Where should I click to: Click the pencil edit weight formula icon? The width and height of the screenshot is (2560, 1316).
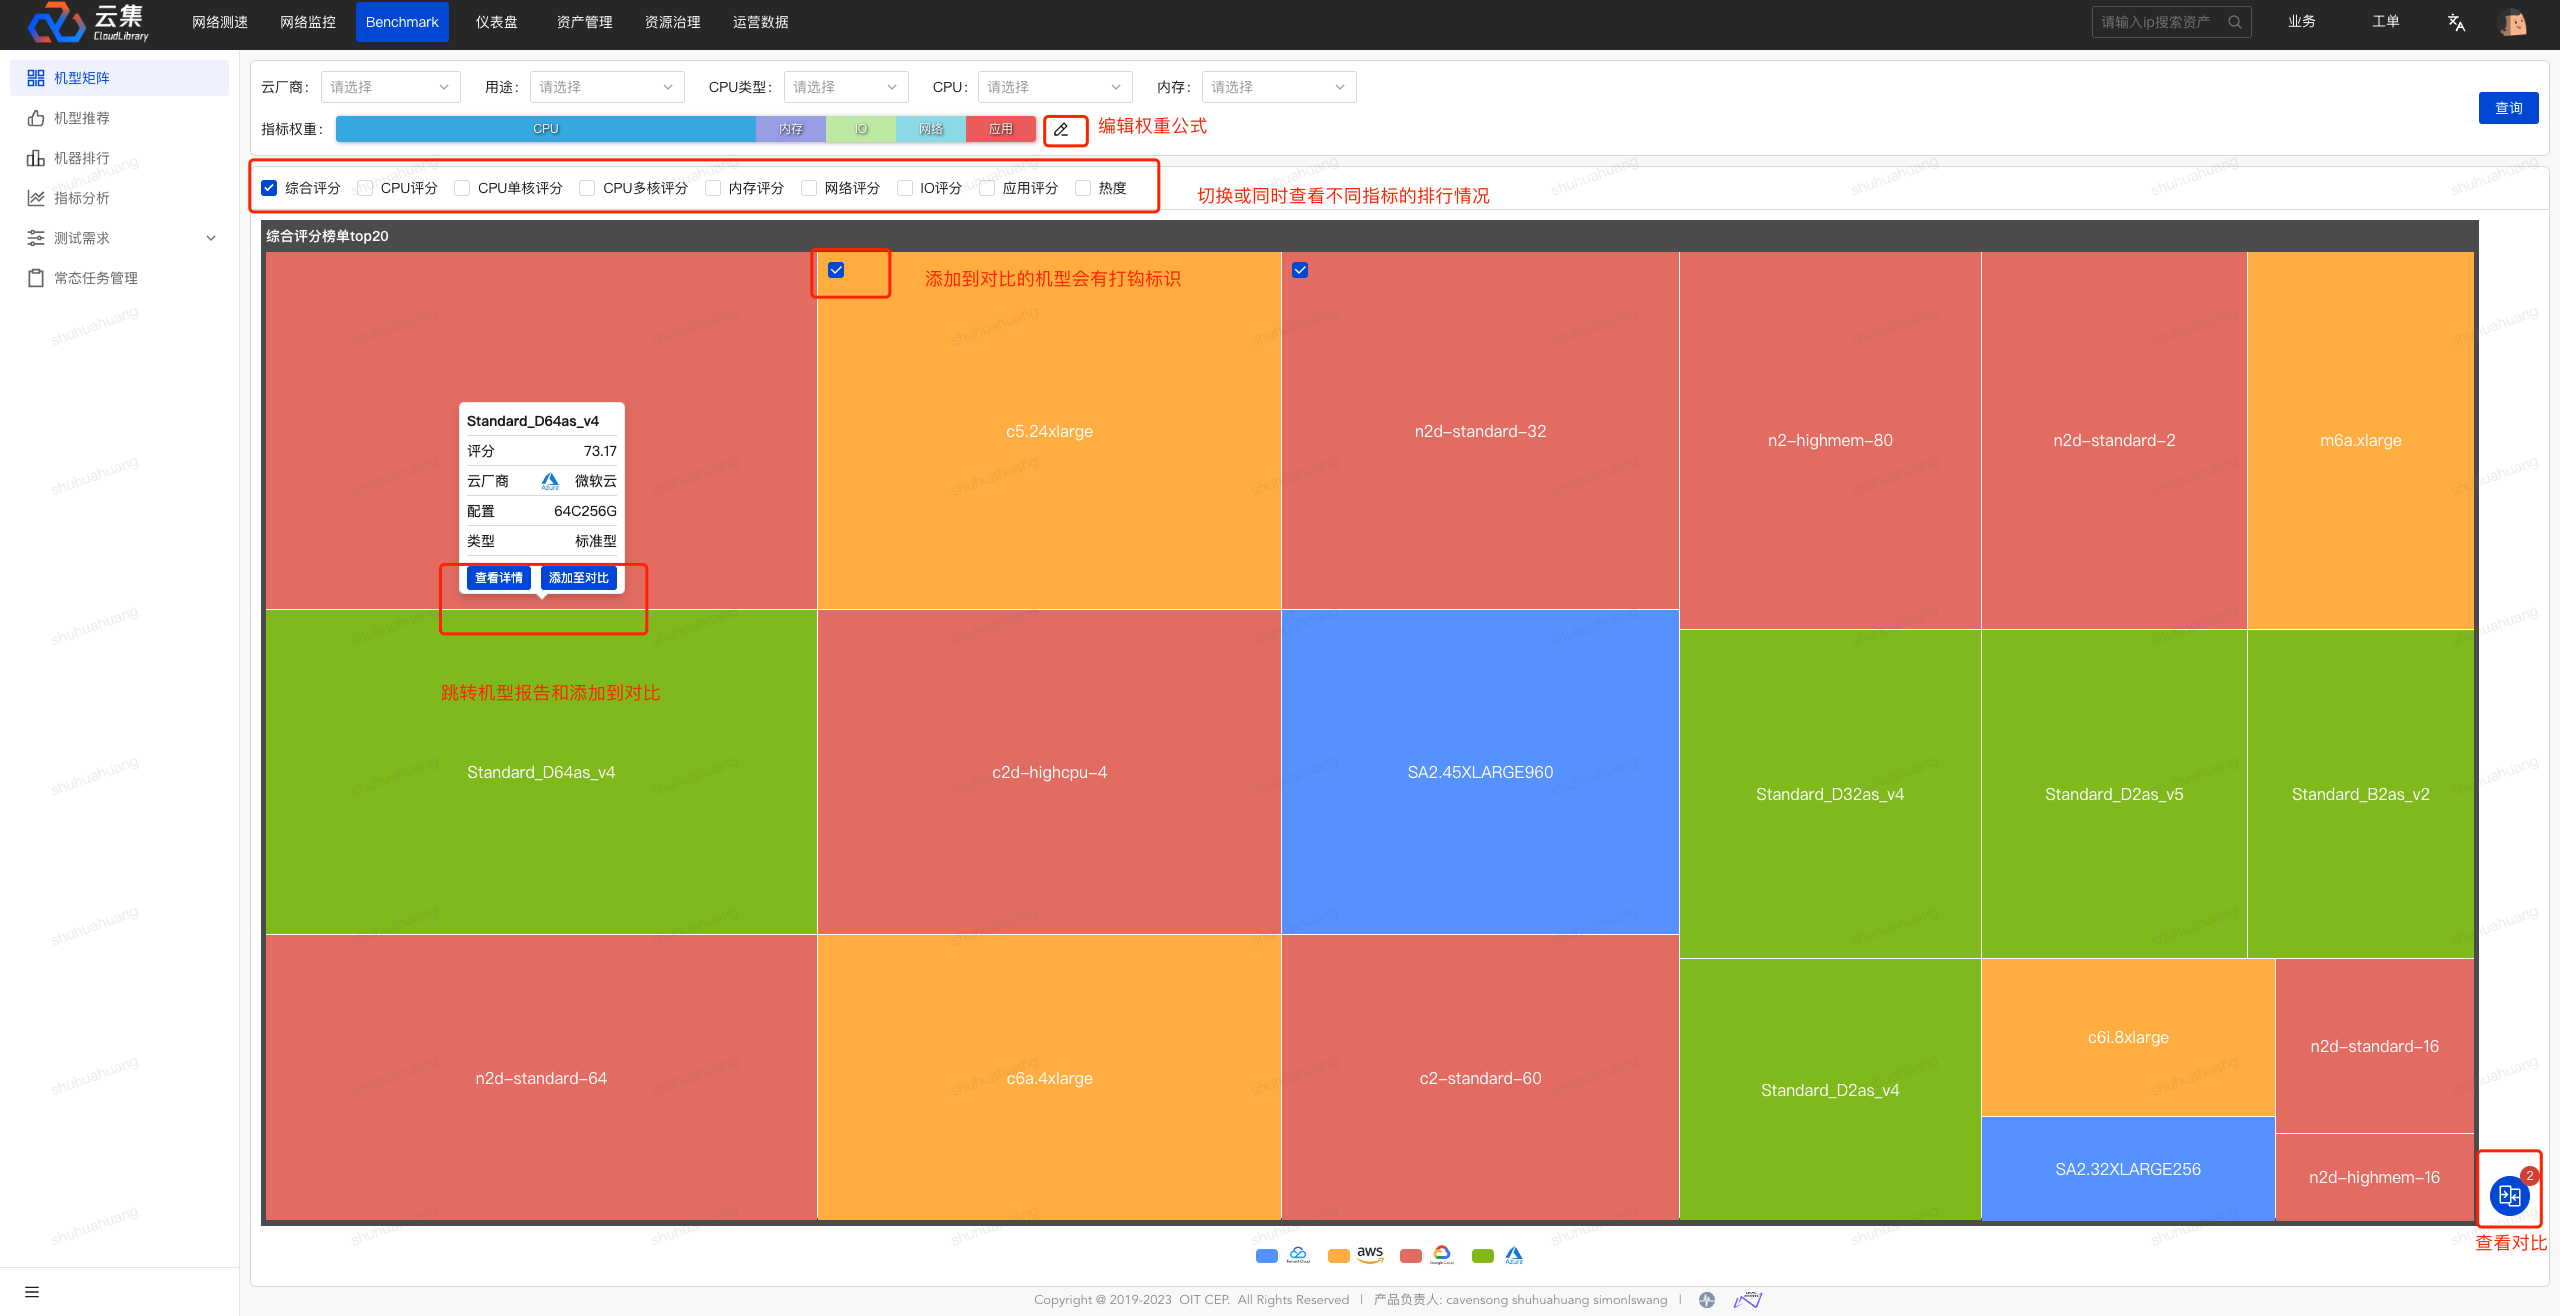(x=1061, y=130)
